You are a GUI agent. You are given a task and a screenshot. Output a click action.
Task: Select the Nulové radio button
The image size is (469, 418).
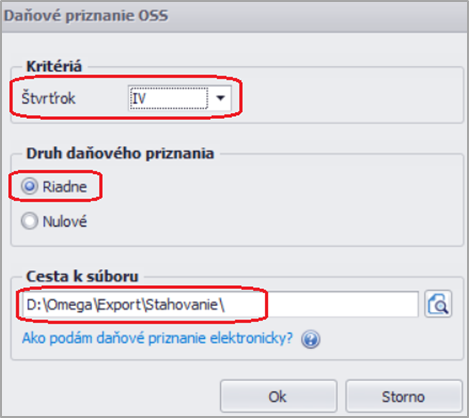point(29,221)
